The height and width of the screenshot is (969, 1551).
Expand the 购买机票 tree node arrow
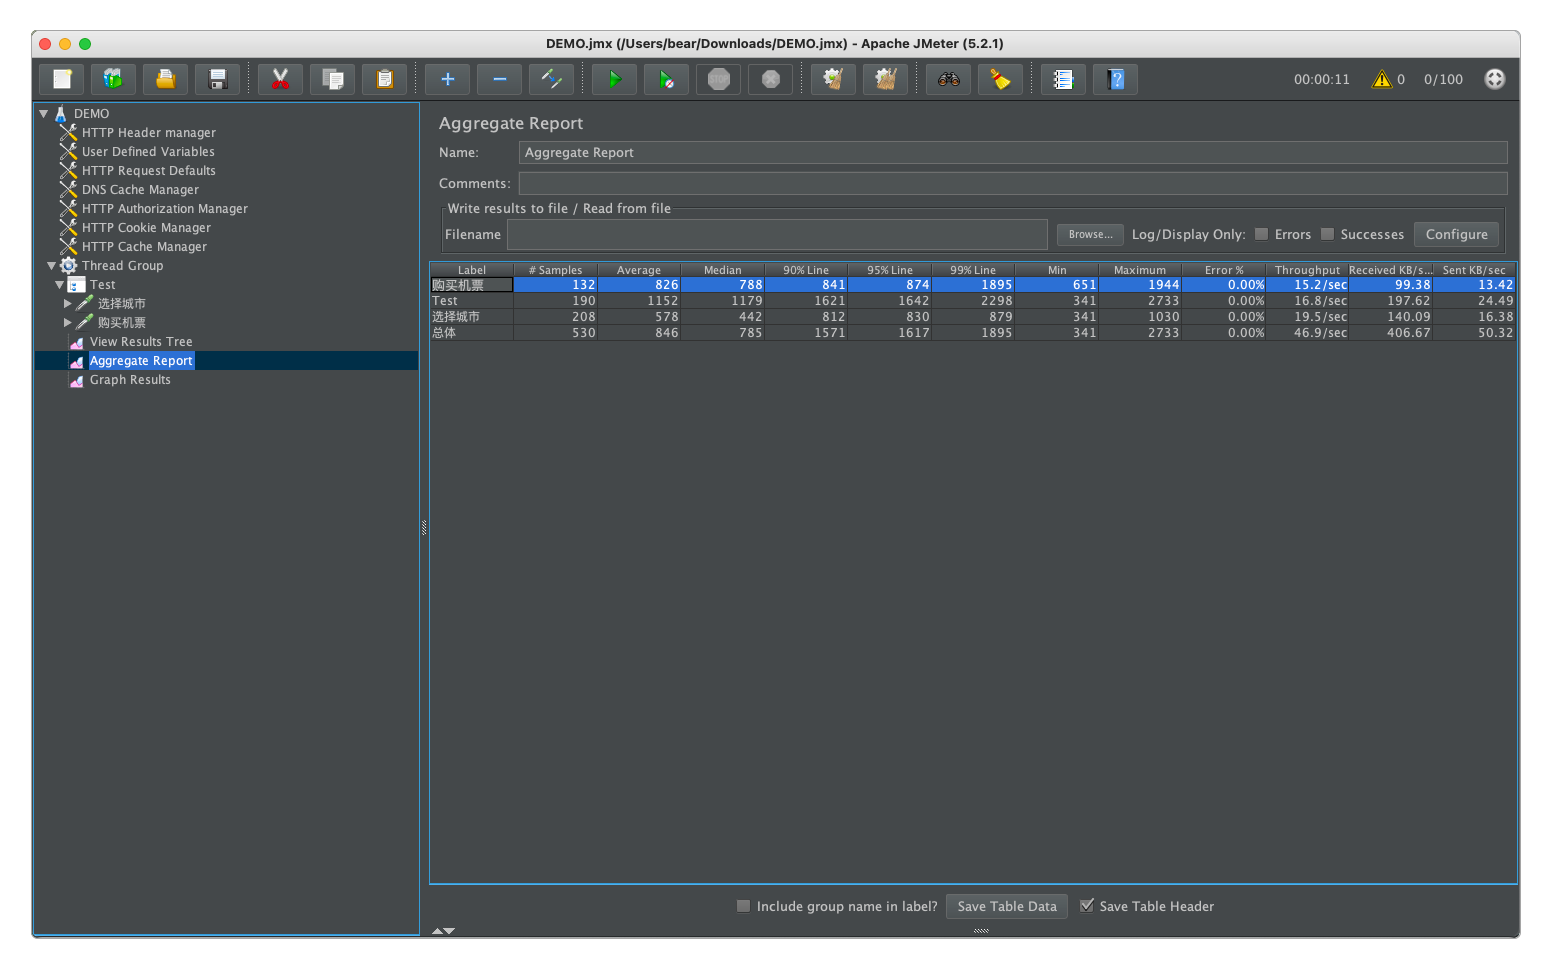click(x=68, y=323)
